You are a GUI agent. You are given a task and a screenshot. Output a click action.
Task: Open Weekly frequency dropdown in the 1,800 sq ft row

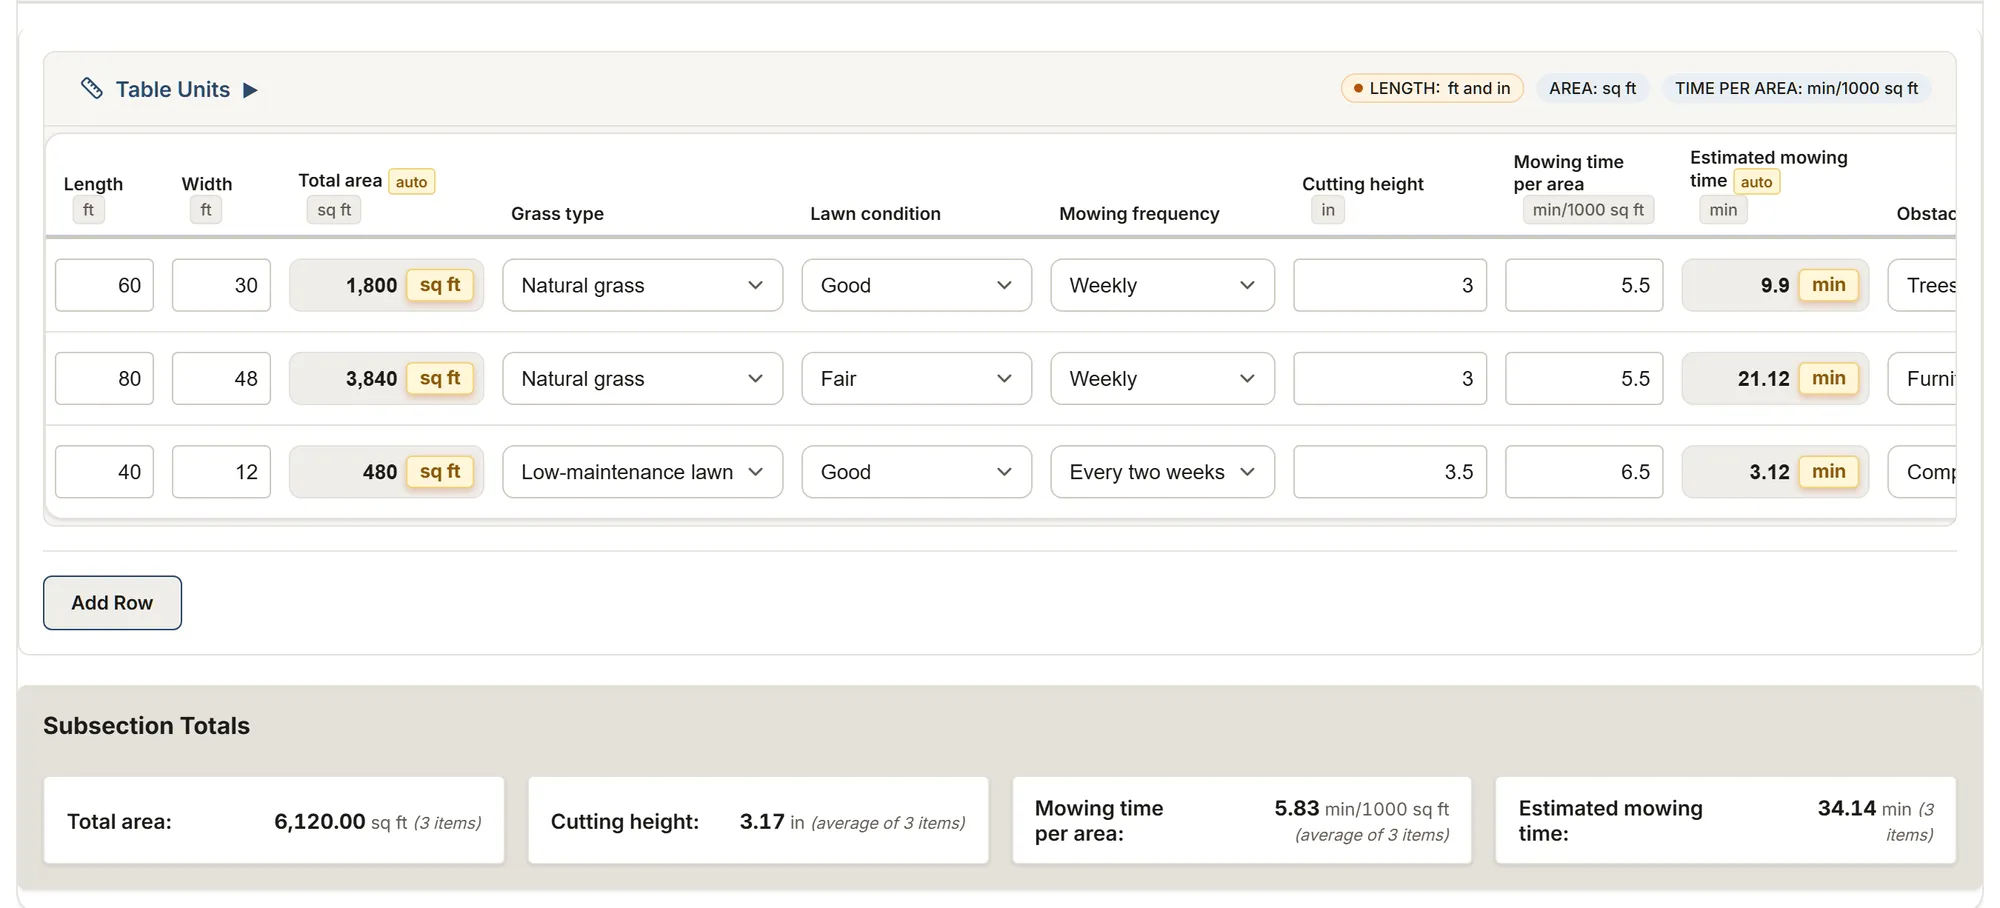(1162, 285)
